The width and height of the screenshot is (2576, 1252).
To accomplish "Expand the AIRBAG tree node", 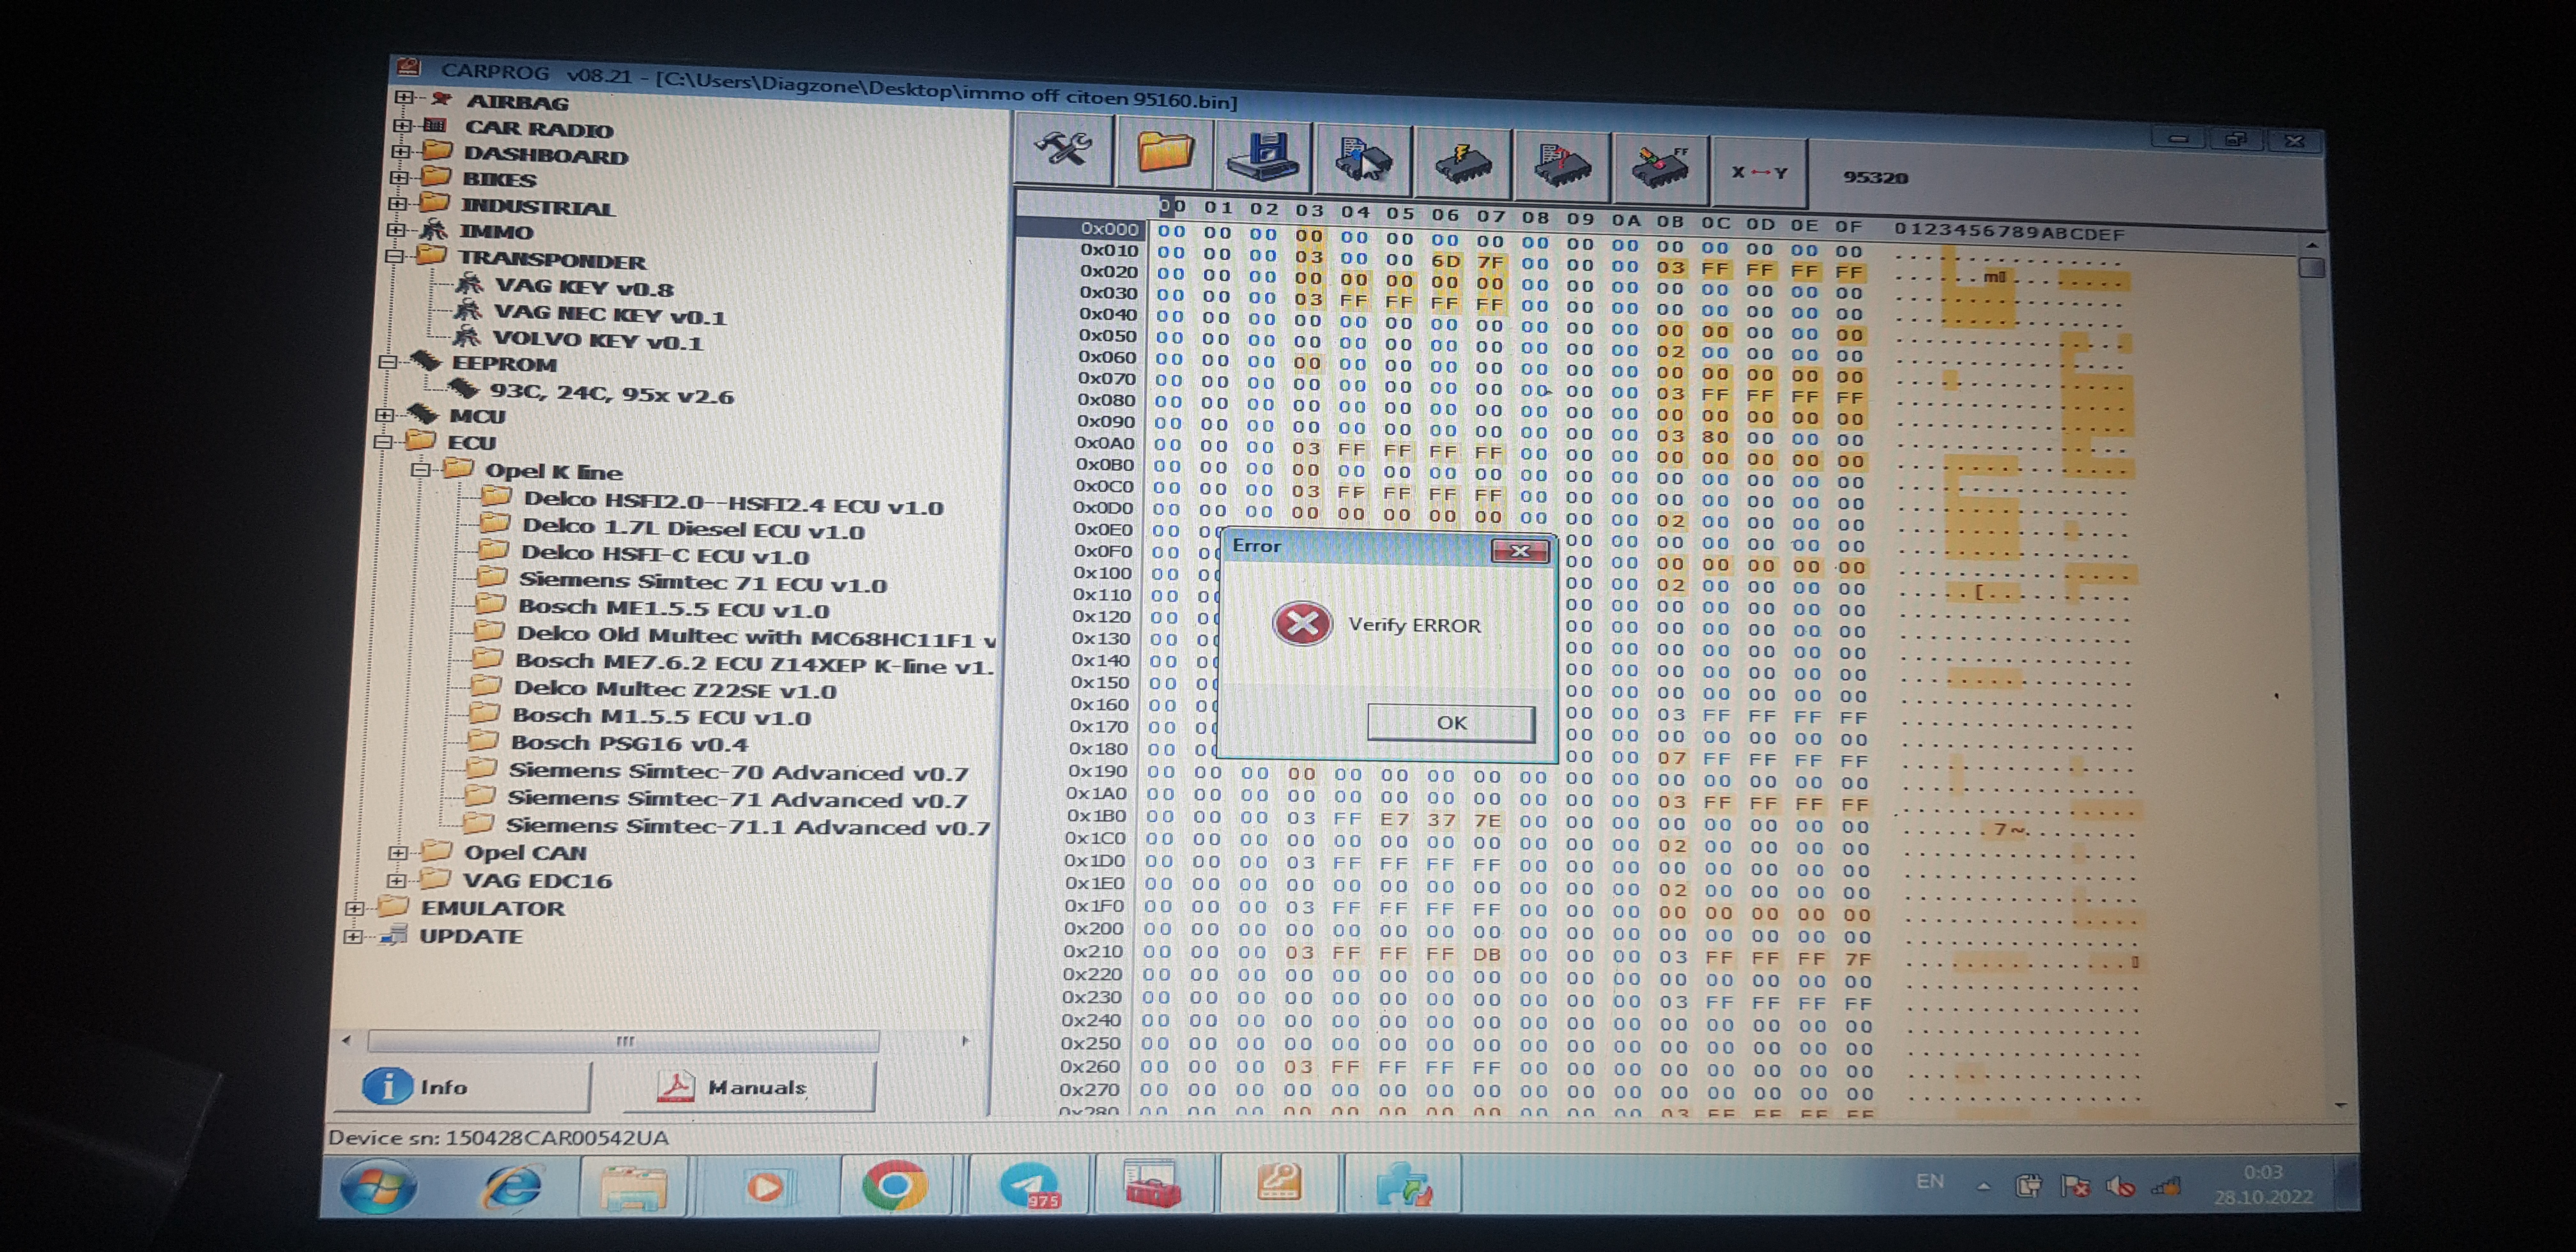I will click(x=404, y=98).
